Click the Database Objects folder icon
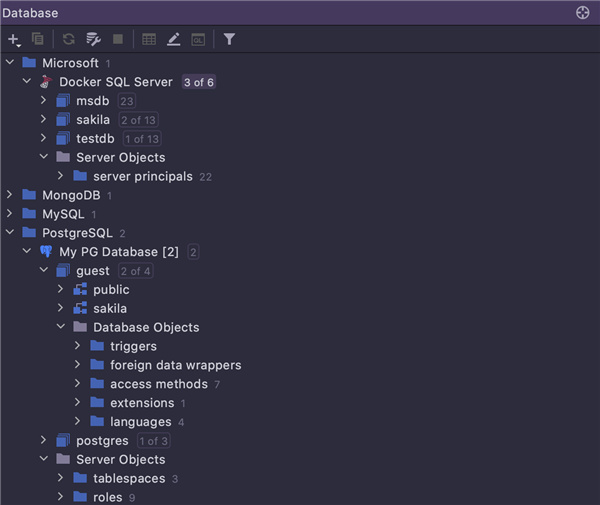The width and height of the screenshot is (600, 505). click(x=80, y=327)
